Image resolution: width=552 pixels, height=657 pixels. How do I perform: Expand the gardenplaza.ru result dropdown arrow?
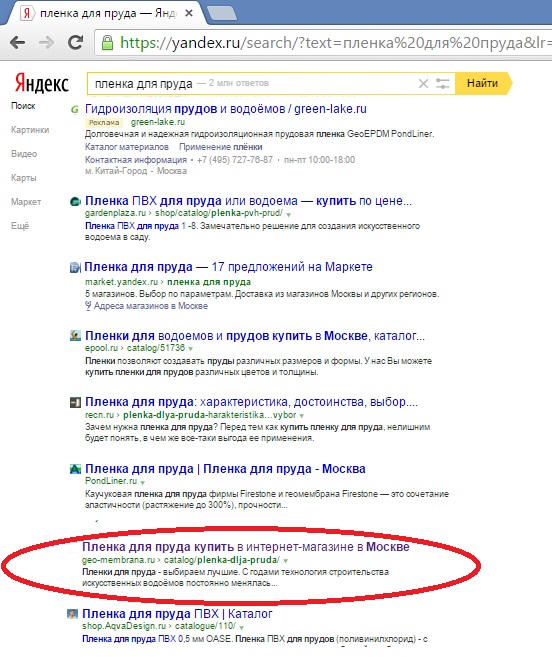(x=288, y=214)
